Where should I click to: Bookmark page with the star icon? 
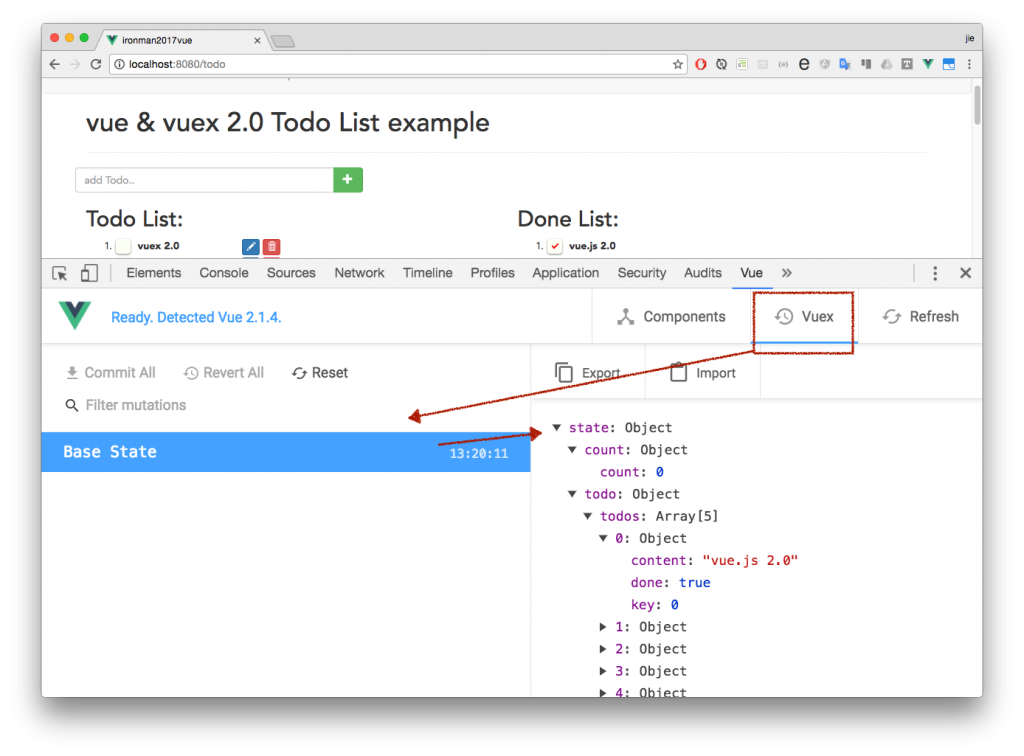(677, 64)
